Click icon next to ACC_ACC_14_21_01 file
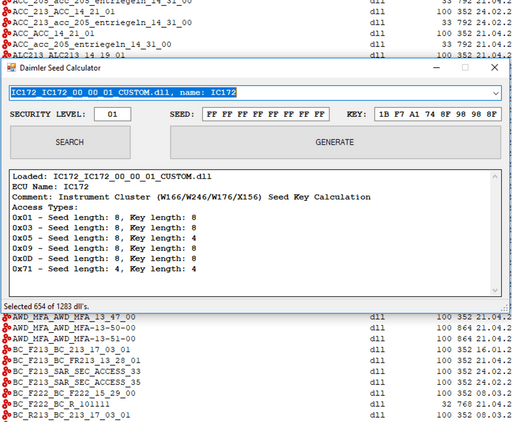512x422 pixels. (6, 33)
